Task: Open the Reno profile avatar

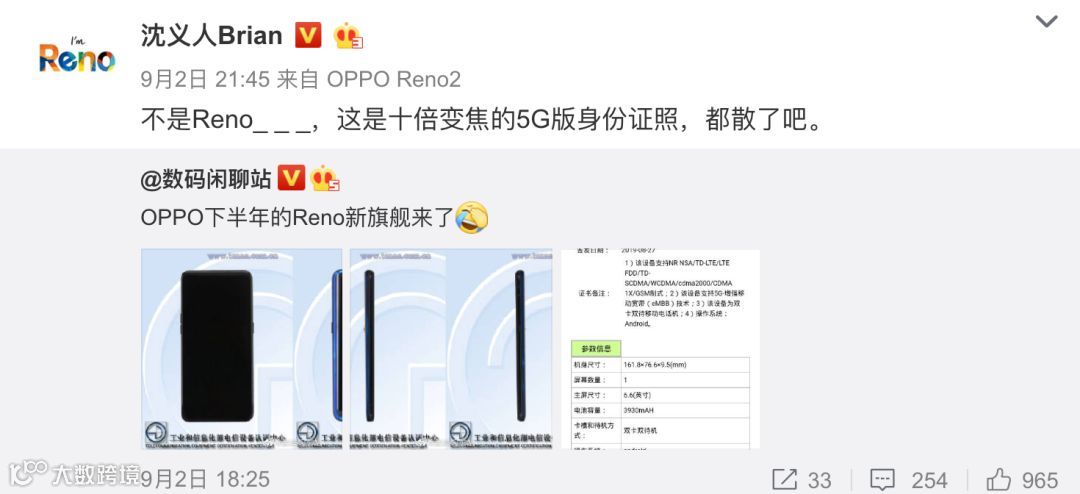Action: point(77,55)
